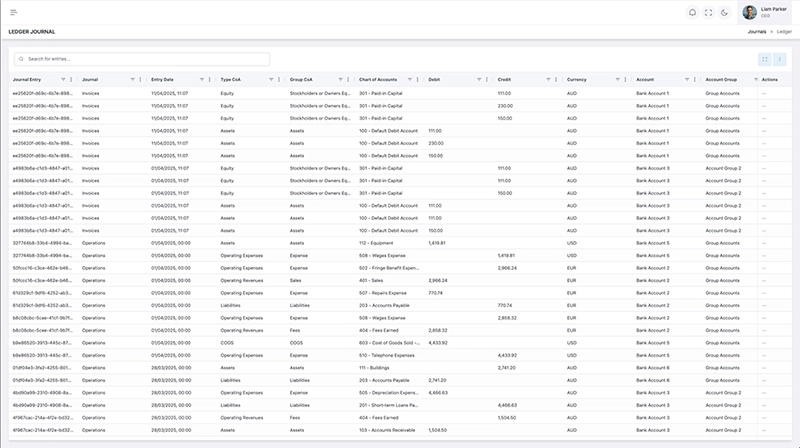Screen dimensions: 800x448
Task: Filter the Chart of Accounts column
Action: click(x=410, y=80)
